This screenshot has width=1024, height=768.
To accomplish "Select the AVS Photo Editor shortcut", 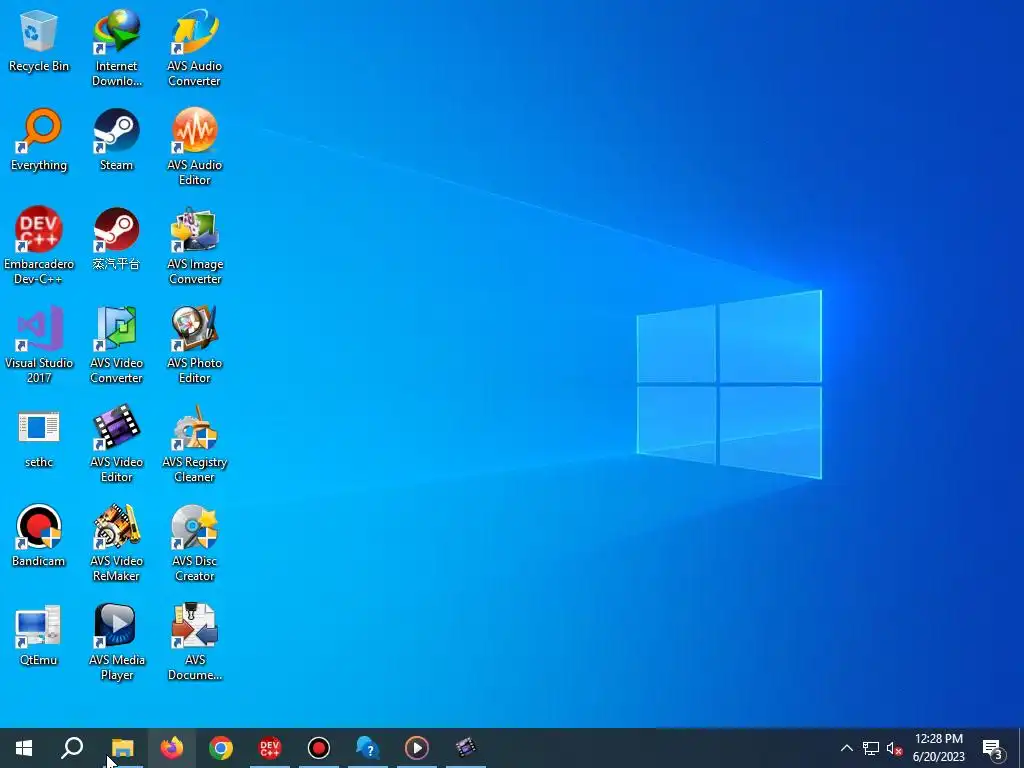I will pyautogui.click(x=195, y=345).
